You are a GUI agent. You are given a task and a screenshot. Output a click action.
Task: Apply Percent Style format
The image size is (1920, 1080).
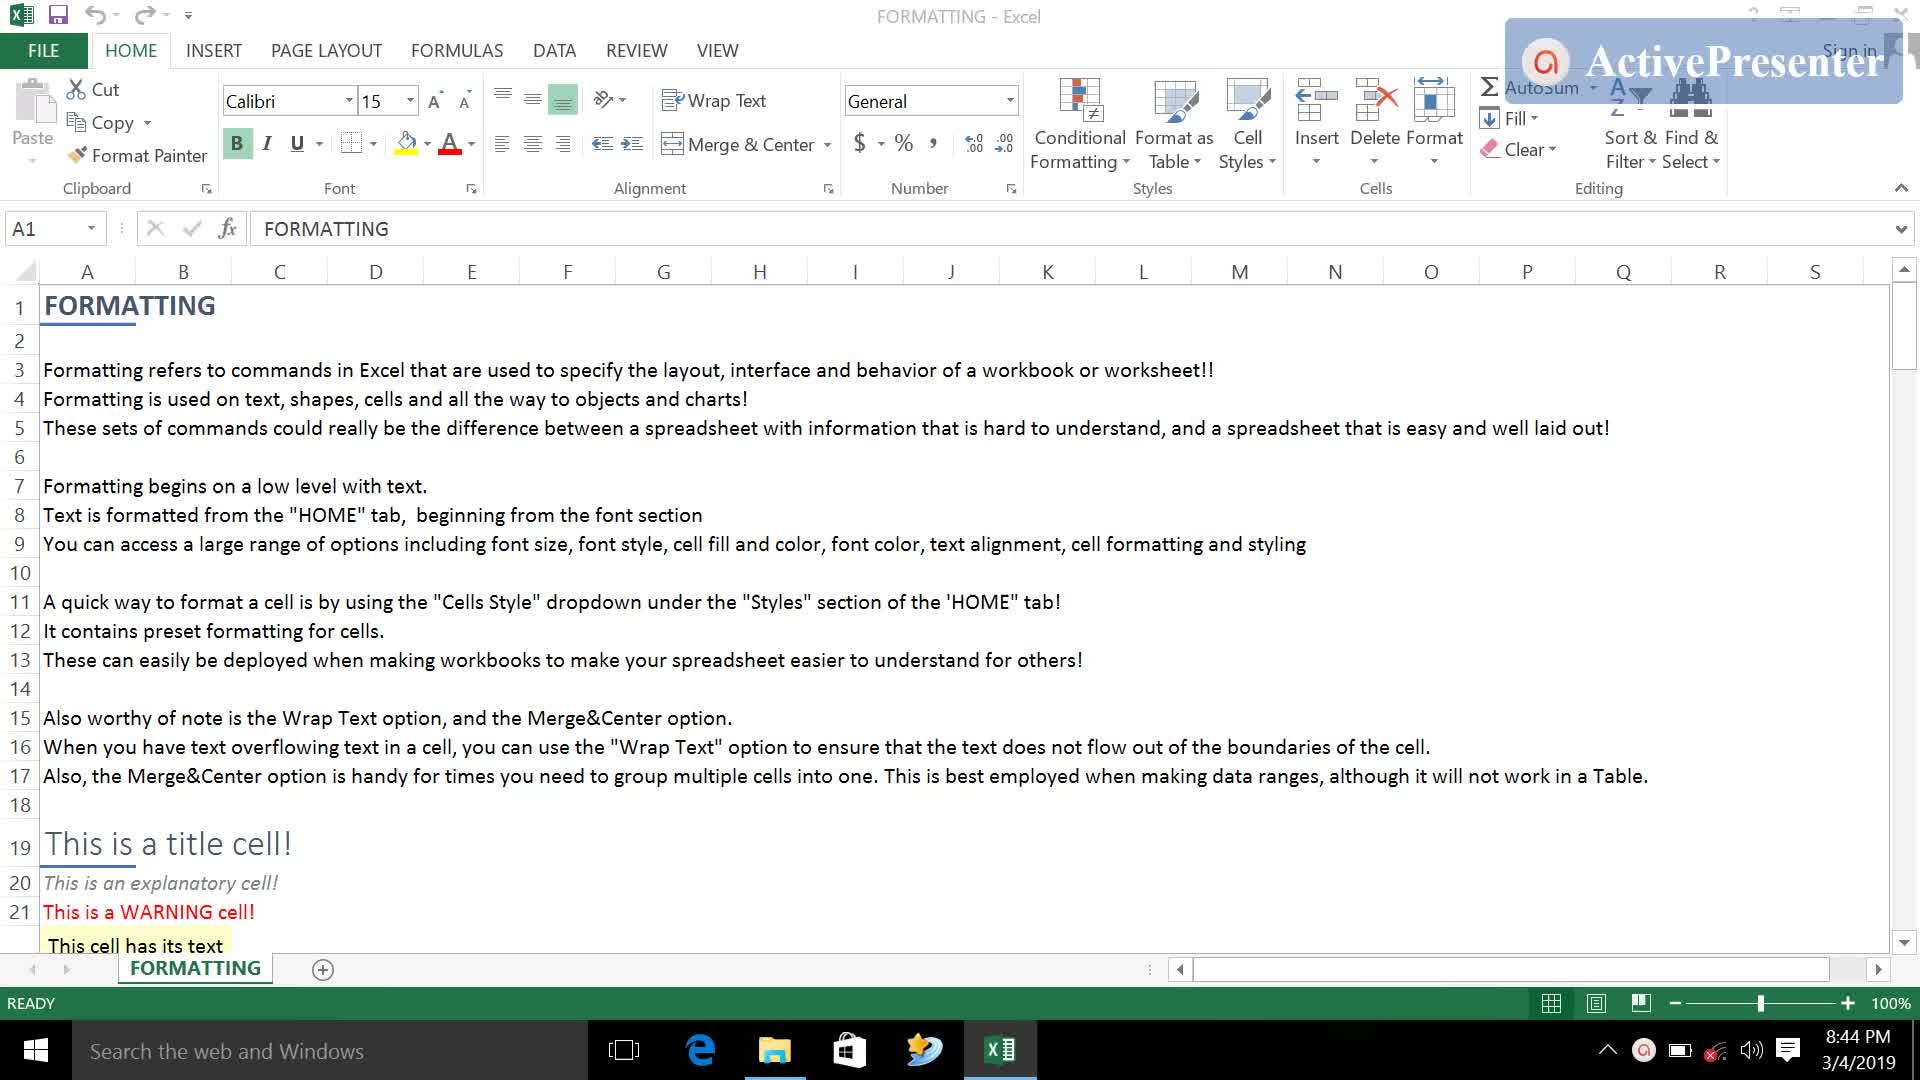[904, 143]
